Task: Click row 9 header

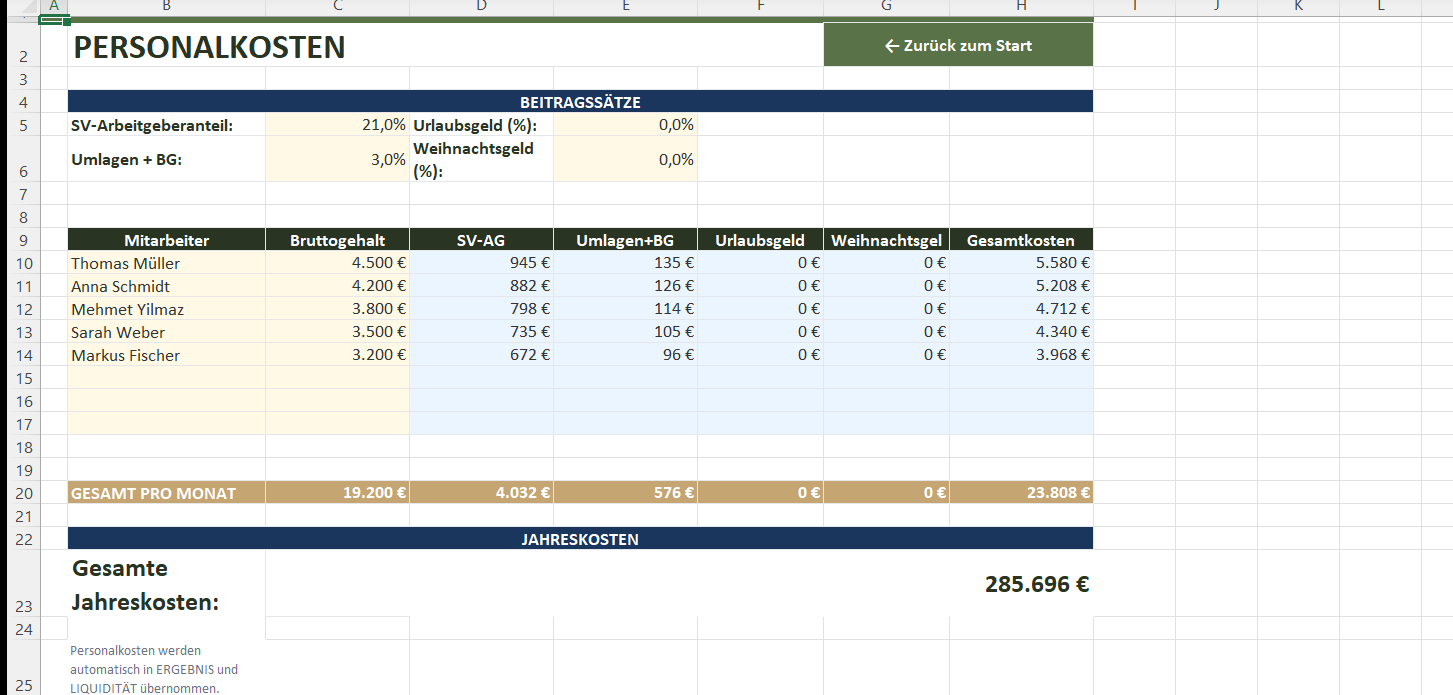Action: click(x=24, y=240)
